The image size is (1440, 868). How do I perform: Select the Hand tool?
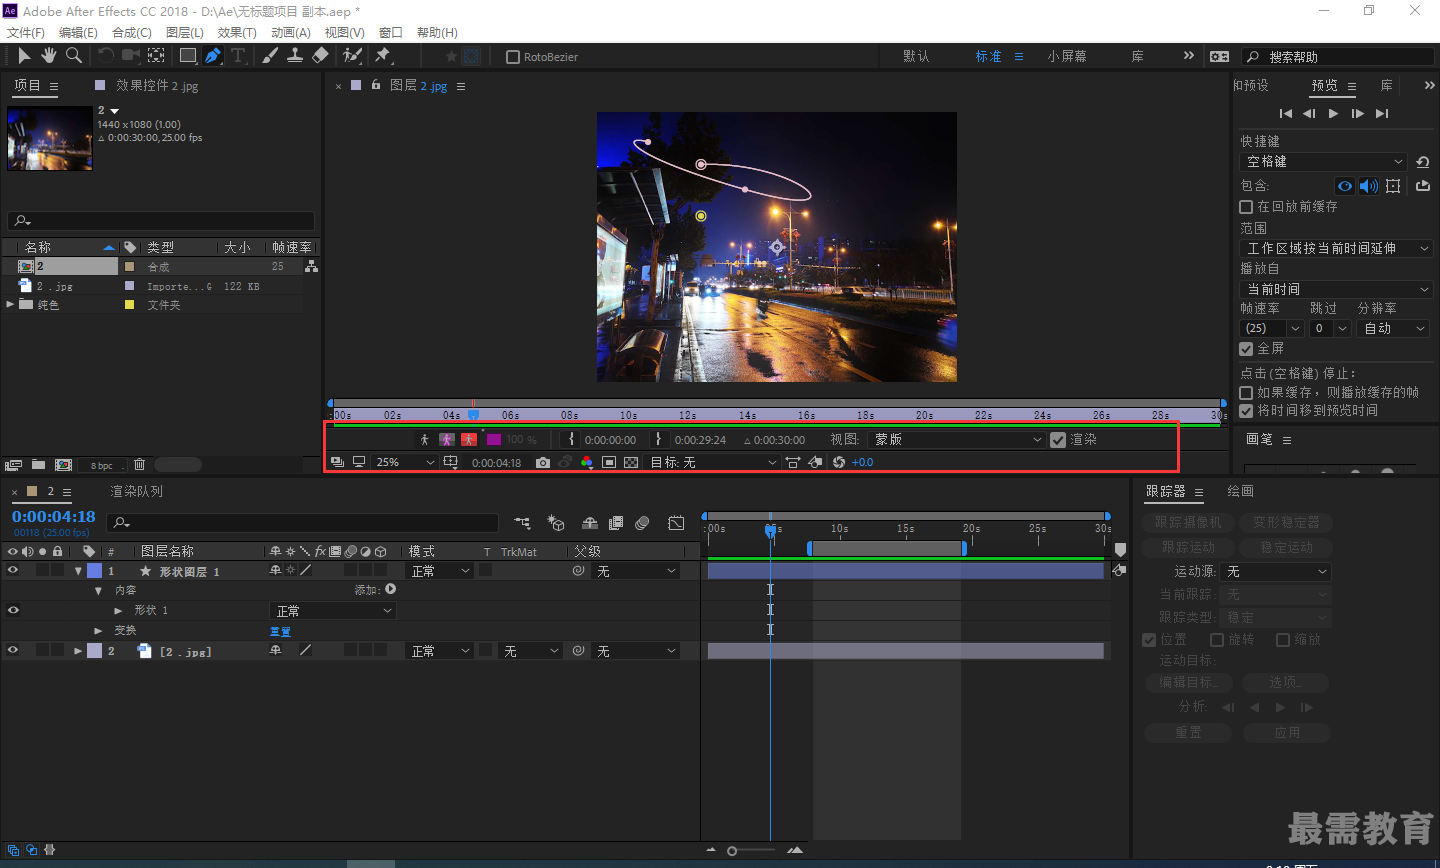[x=49, y=56]
